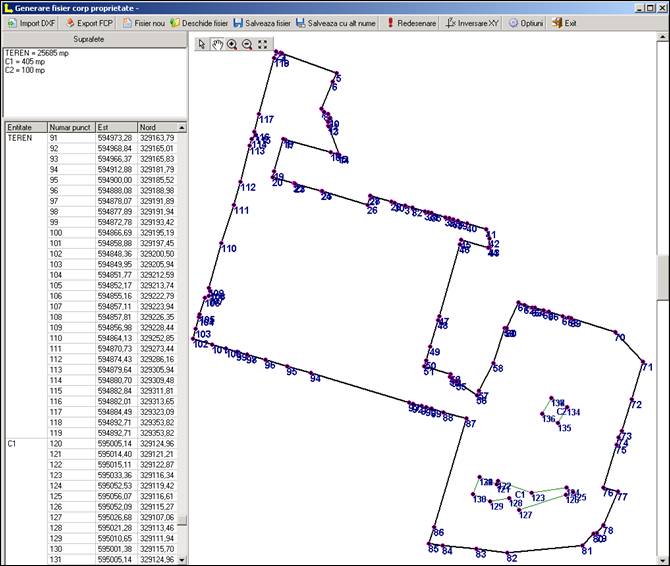
Task: Click point label 87 on the drawing
Action: [470, 424]
